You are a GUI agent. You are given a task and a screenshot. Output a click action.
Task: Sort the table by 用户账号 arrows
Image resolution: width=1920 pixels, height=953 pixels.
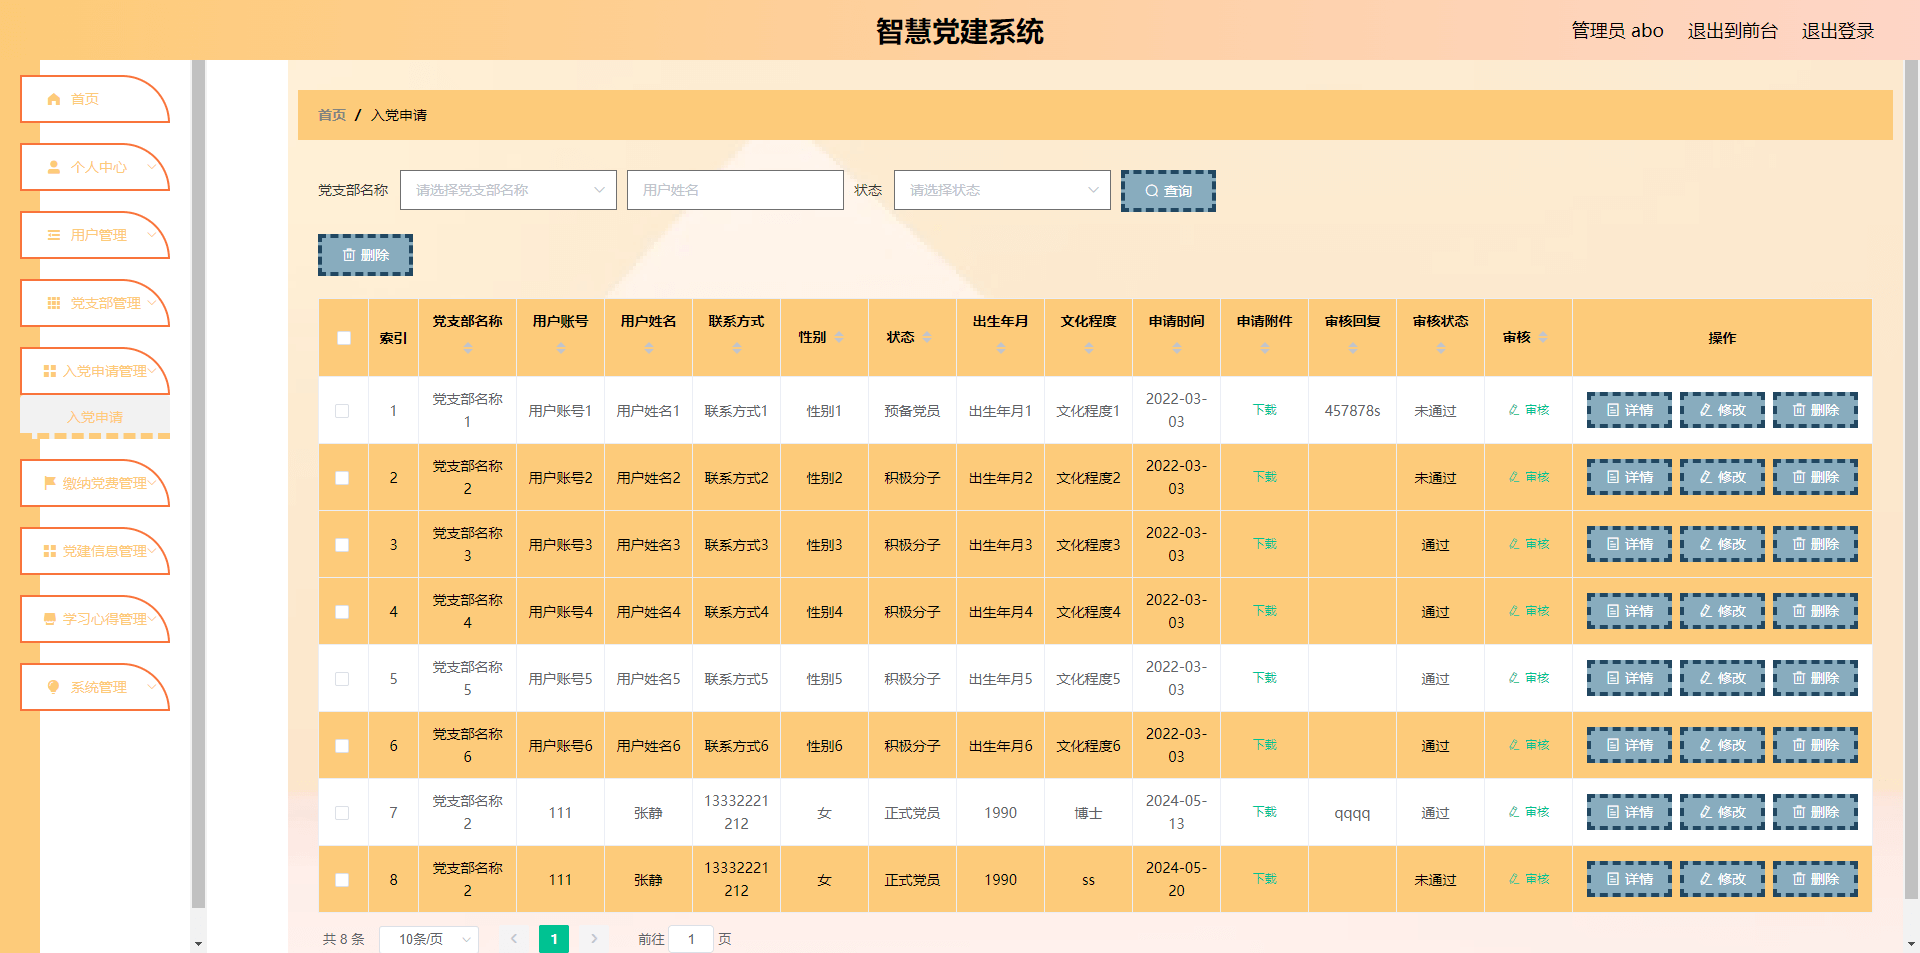[560, 348]
